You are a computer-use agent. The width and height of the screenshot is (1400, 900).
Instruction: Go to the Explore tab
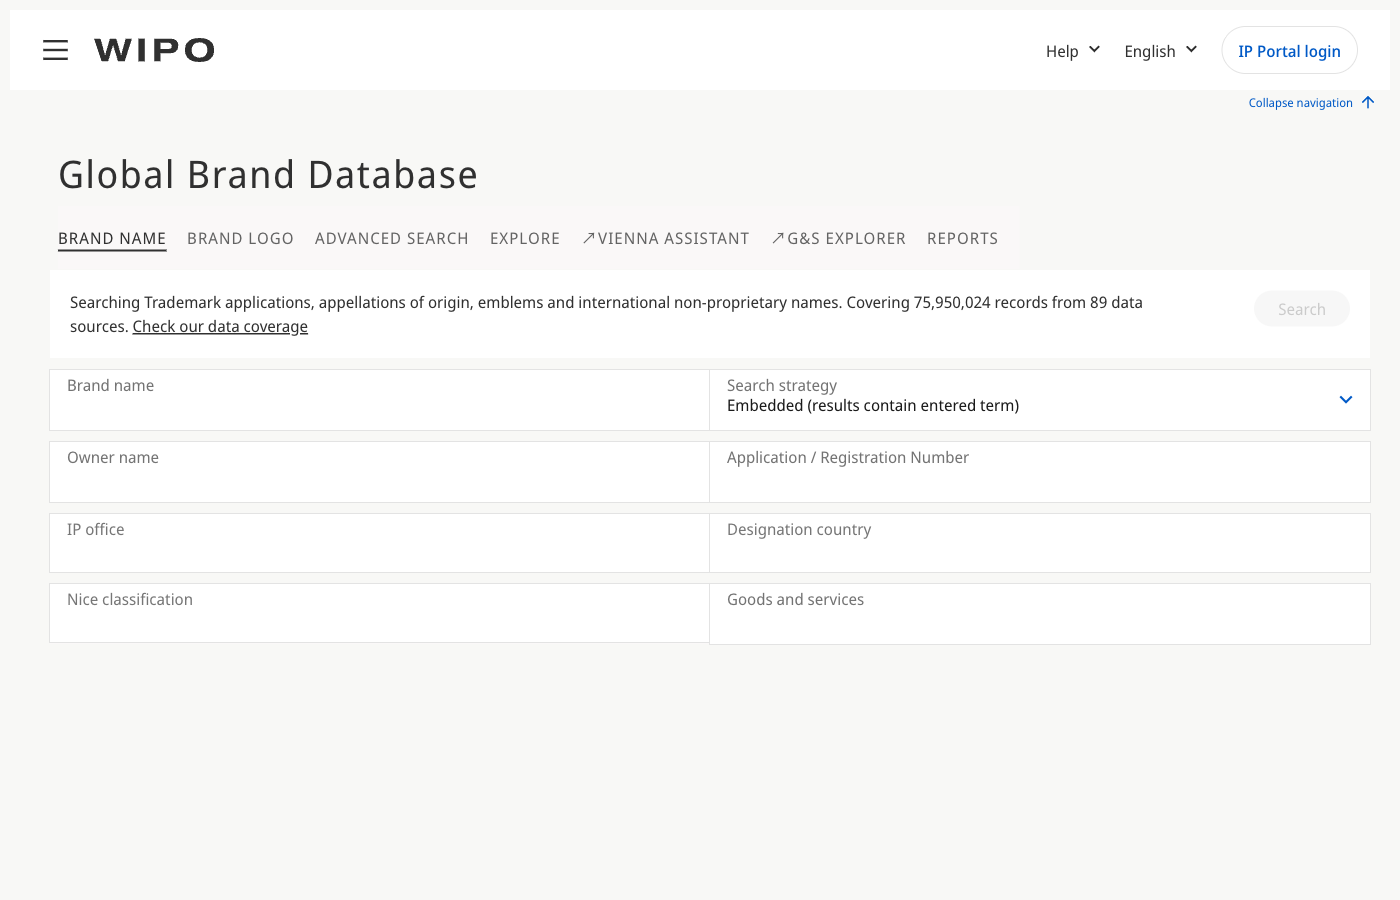point(525,239)
